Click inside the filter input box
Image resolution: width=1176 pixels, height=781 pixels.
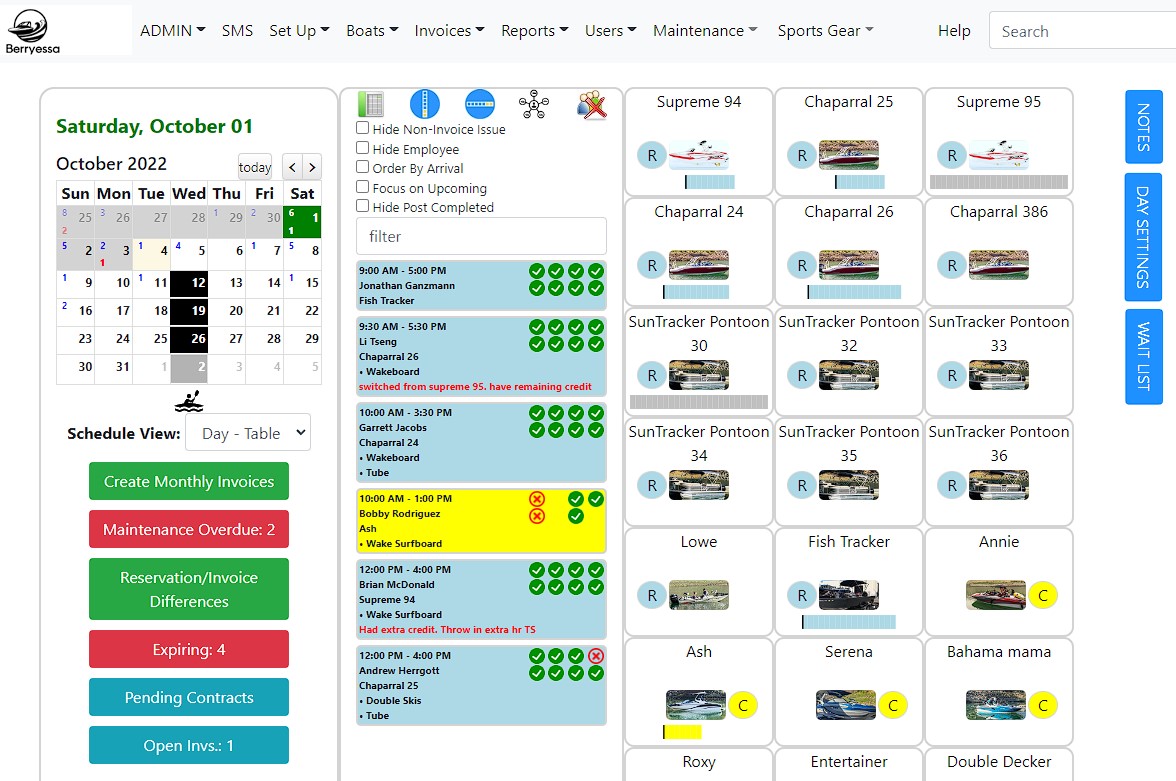pyautogui.click(x=481, y=236)
